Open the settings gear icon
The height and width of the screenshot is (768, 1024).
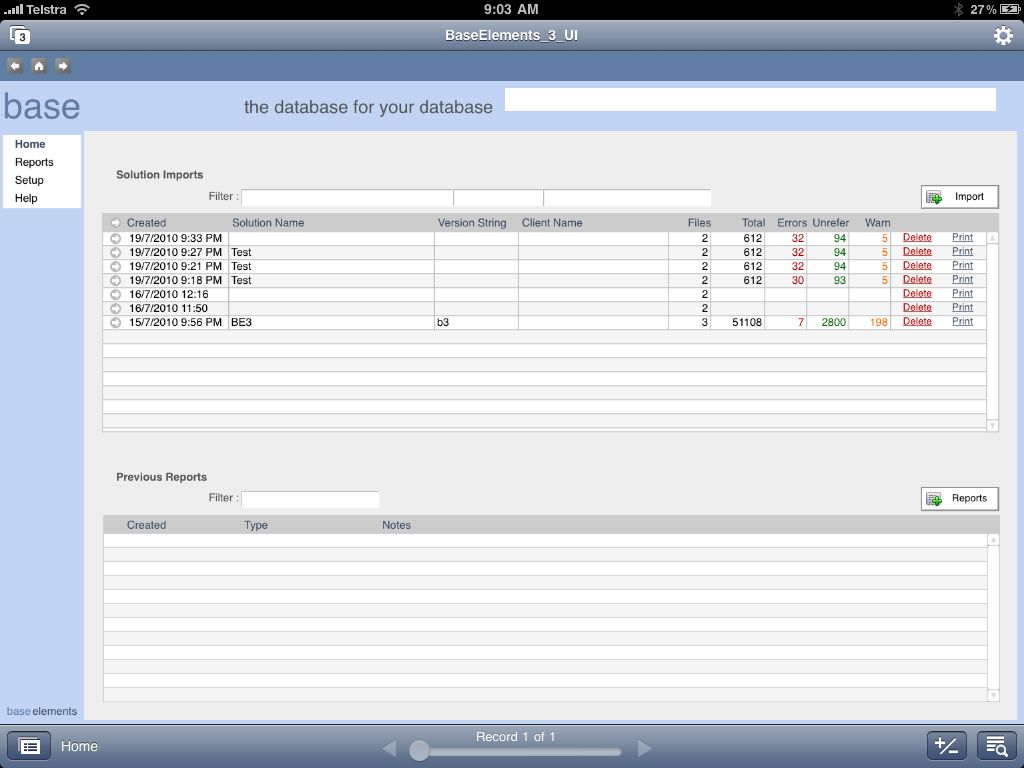(1002, 36)
